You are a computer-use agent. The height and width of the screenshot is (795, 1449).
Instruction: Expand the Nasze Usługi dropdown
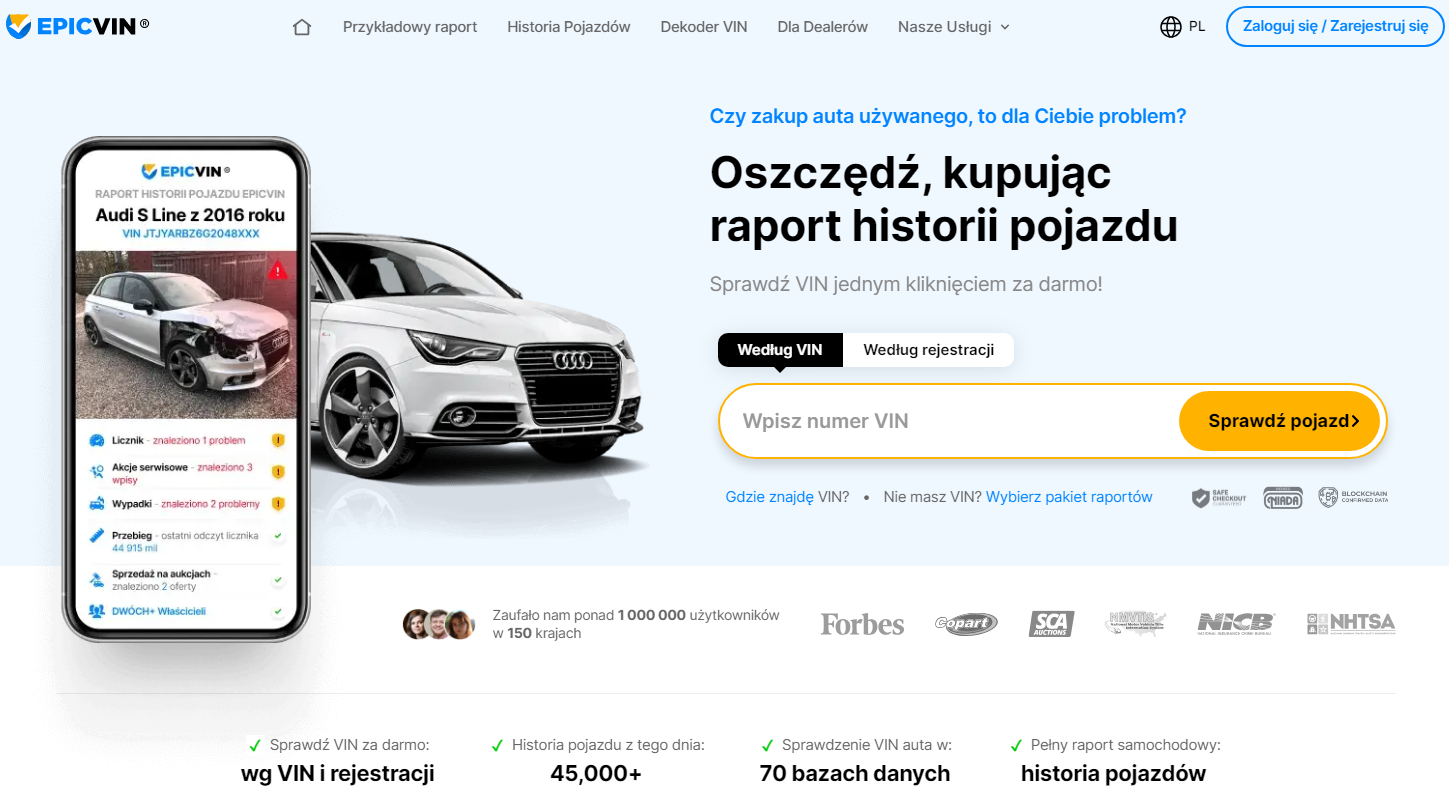[954, 27]
